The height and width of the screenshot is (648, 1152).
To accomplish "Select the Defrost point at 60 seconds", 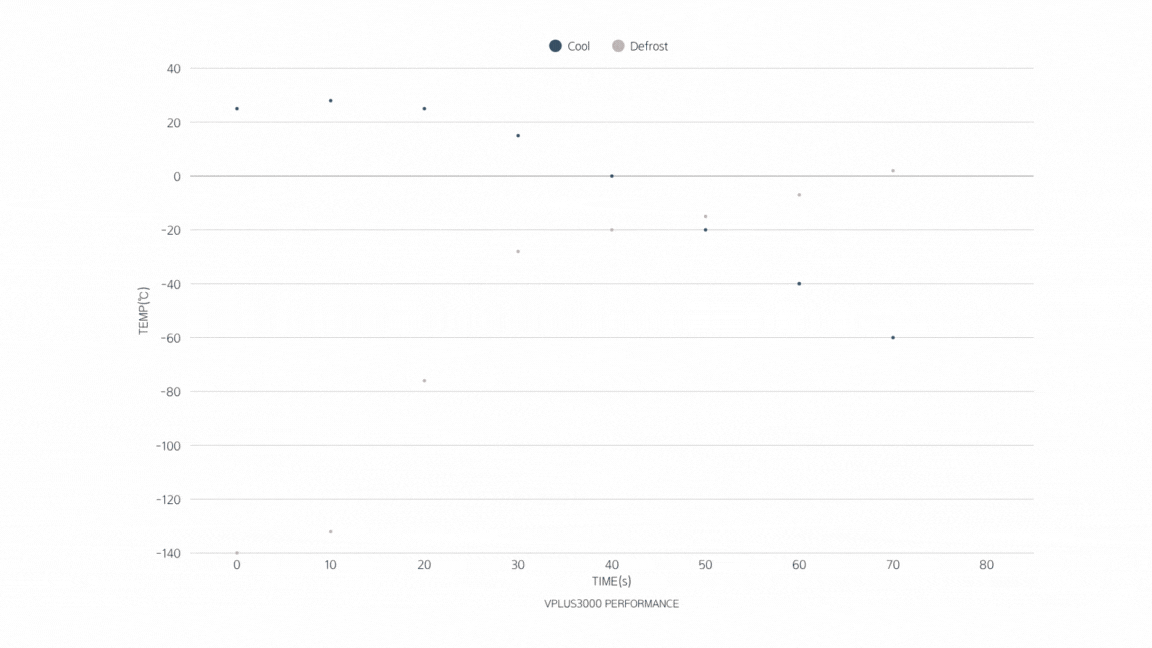I will [x=799, y=195].
